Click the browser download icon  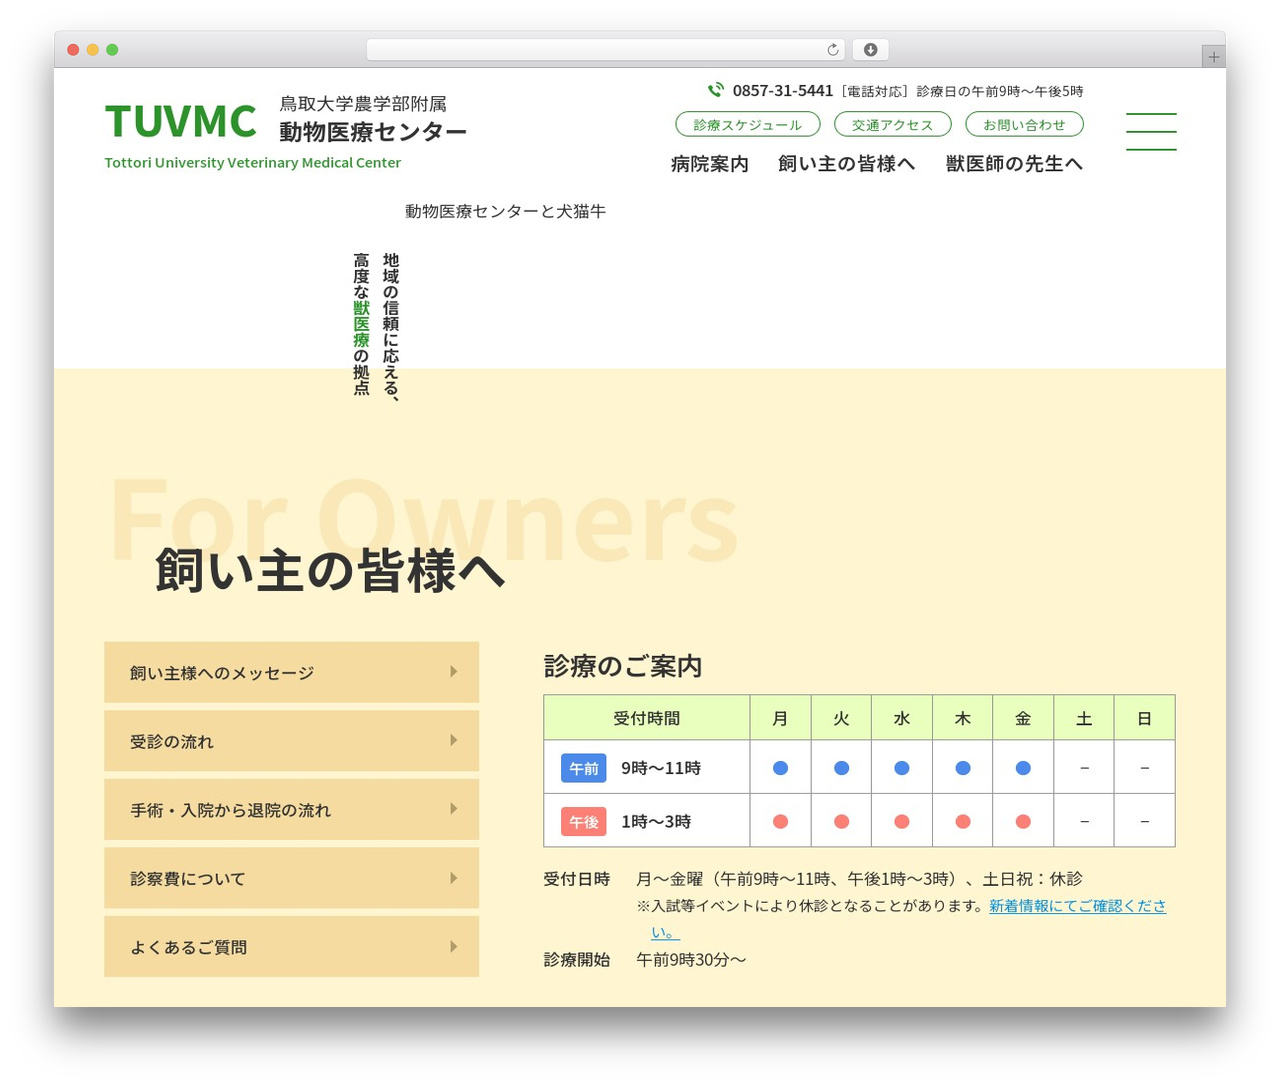pos(871,50)
